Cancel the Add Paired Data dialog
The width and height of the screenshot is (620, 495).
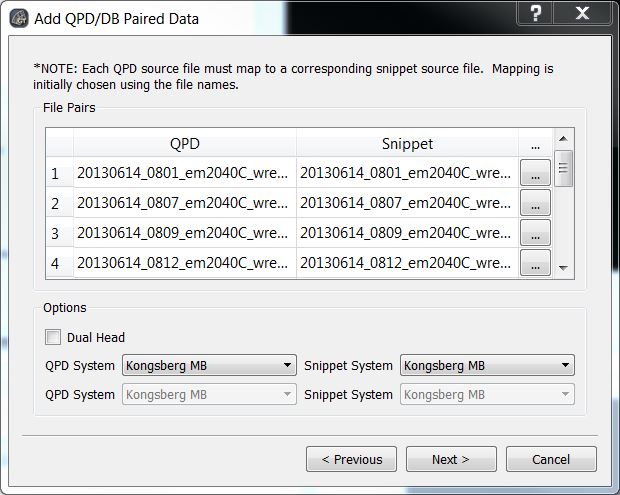[551, 459]
